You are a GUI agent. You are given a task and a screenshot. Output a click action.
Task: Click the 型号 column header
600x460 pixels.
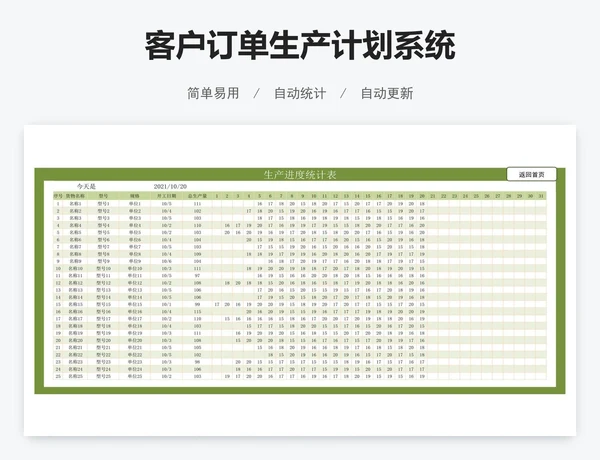coord(103,196)
